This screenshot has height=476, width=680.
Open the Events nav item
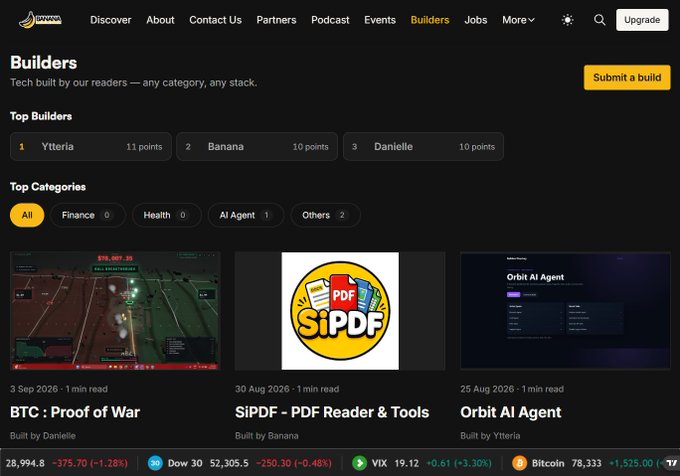click(380, 20)
